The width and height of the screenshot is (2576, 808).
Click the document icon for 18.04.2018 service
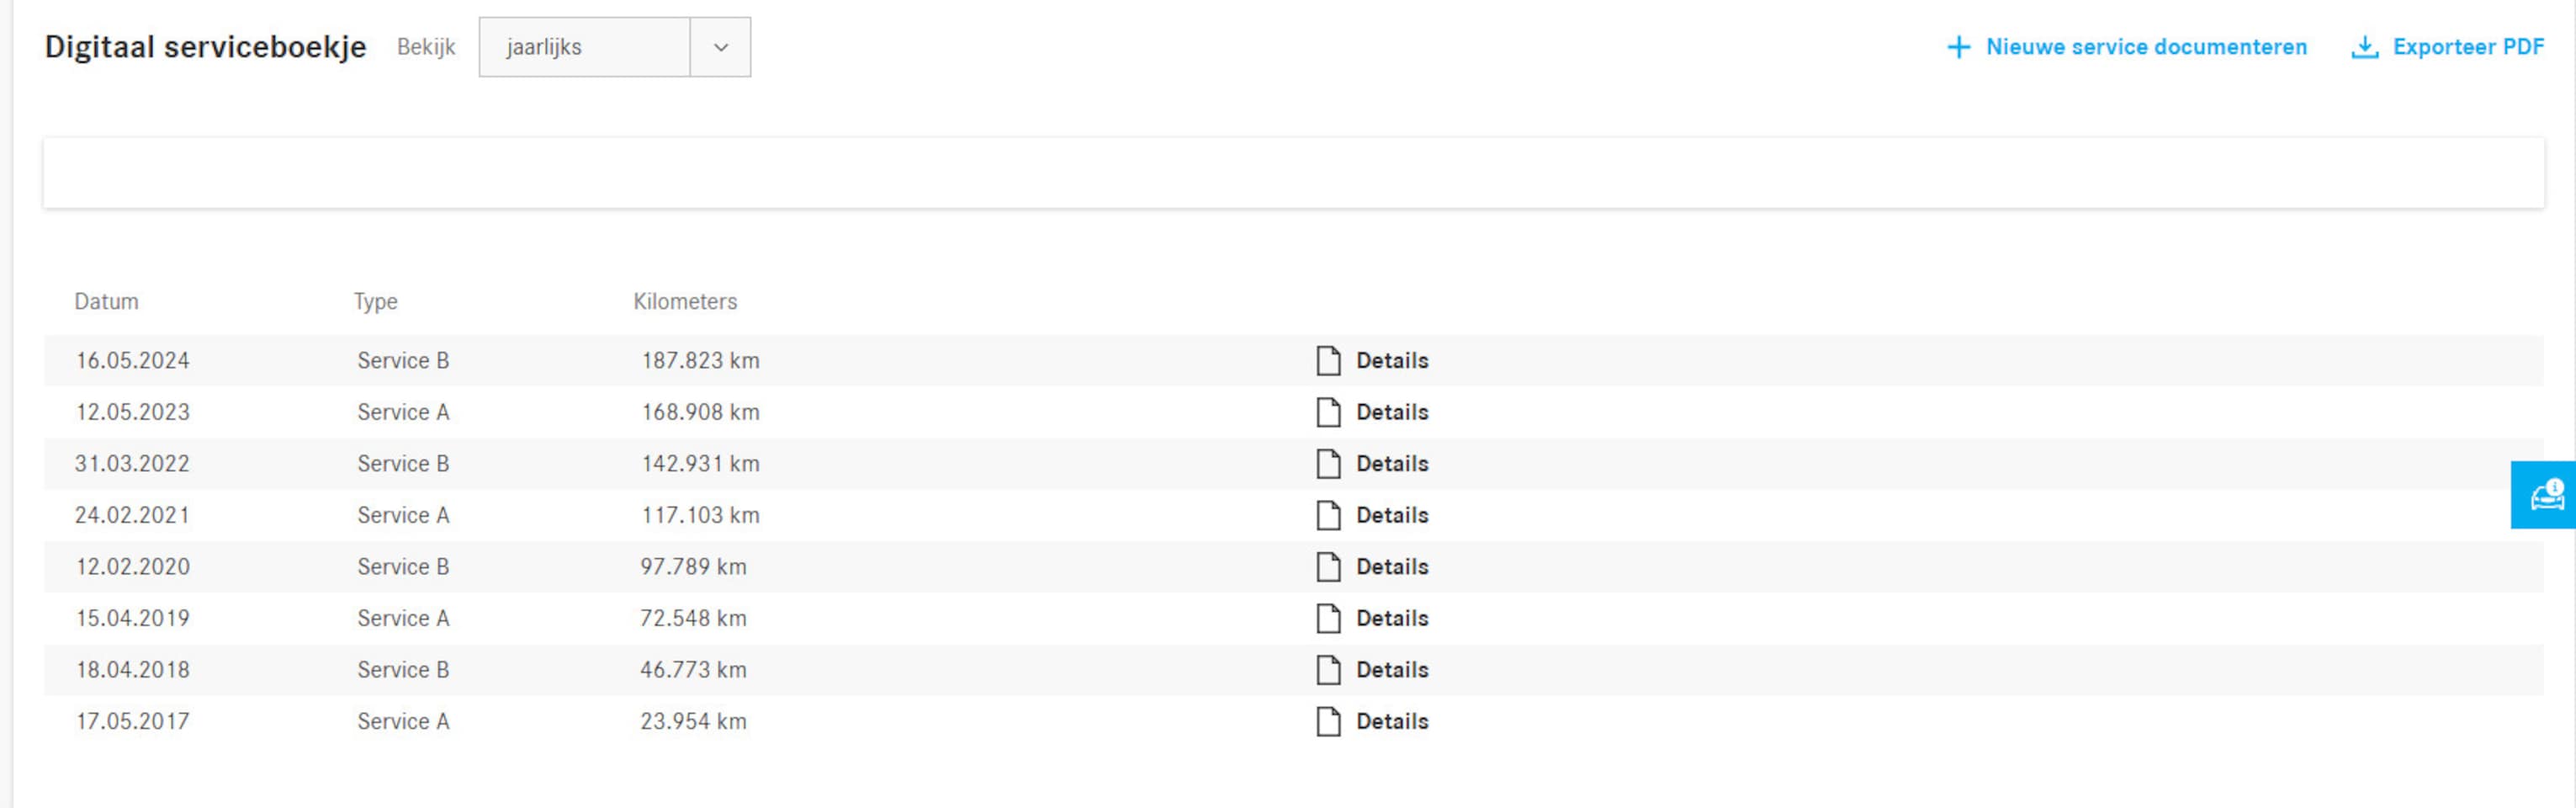click(x=1328, y=670)
